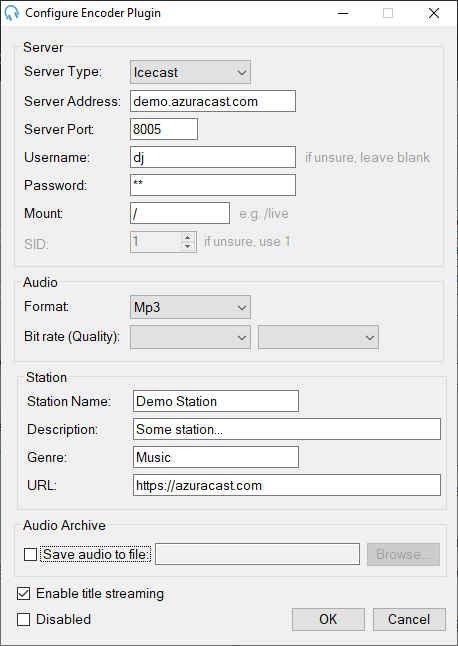Focus the Username input field

213,157
